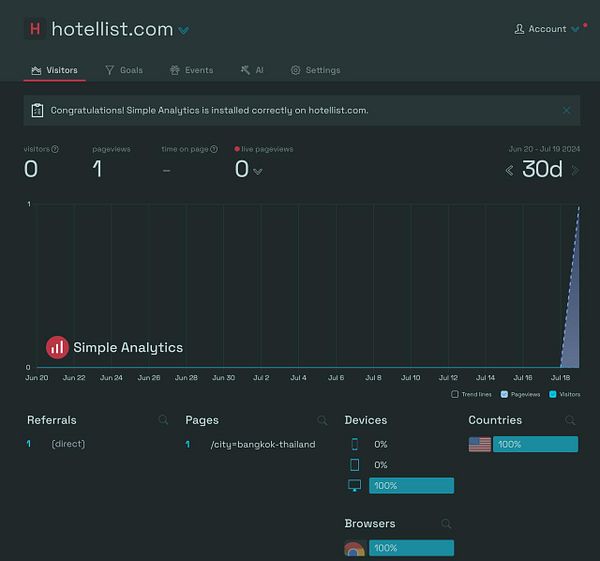Image resolution: width=600 pixels, height=561 pixels.
Task: Search within Countries
Action: tap(570, 421)
